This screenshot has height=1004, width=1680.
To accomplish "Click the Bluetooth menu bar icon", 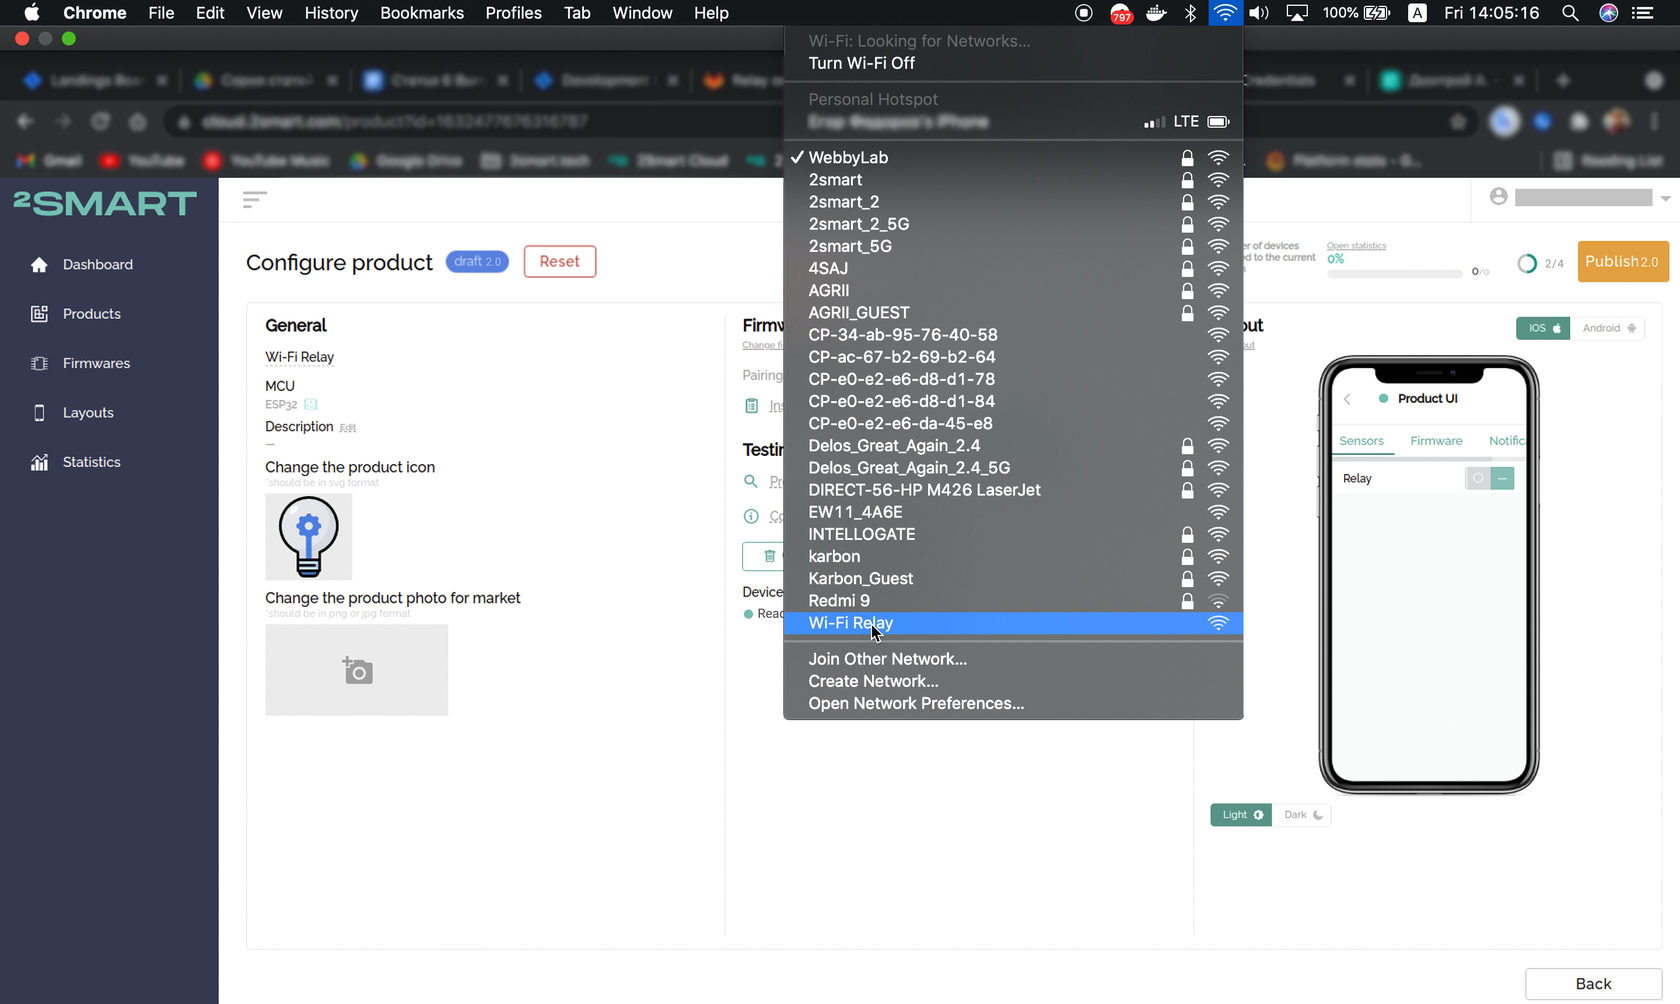I will tap(1190, 13).
